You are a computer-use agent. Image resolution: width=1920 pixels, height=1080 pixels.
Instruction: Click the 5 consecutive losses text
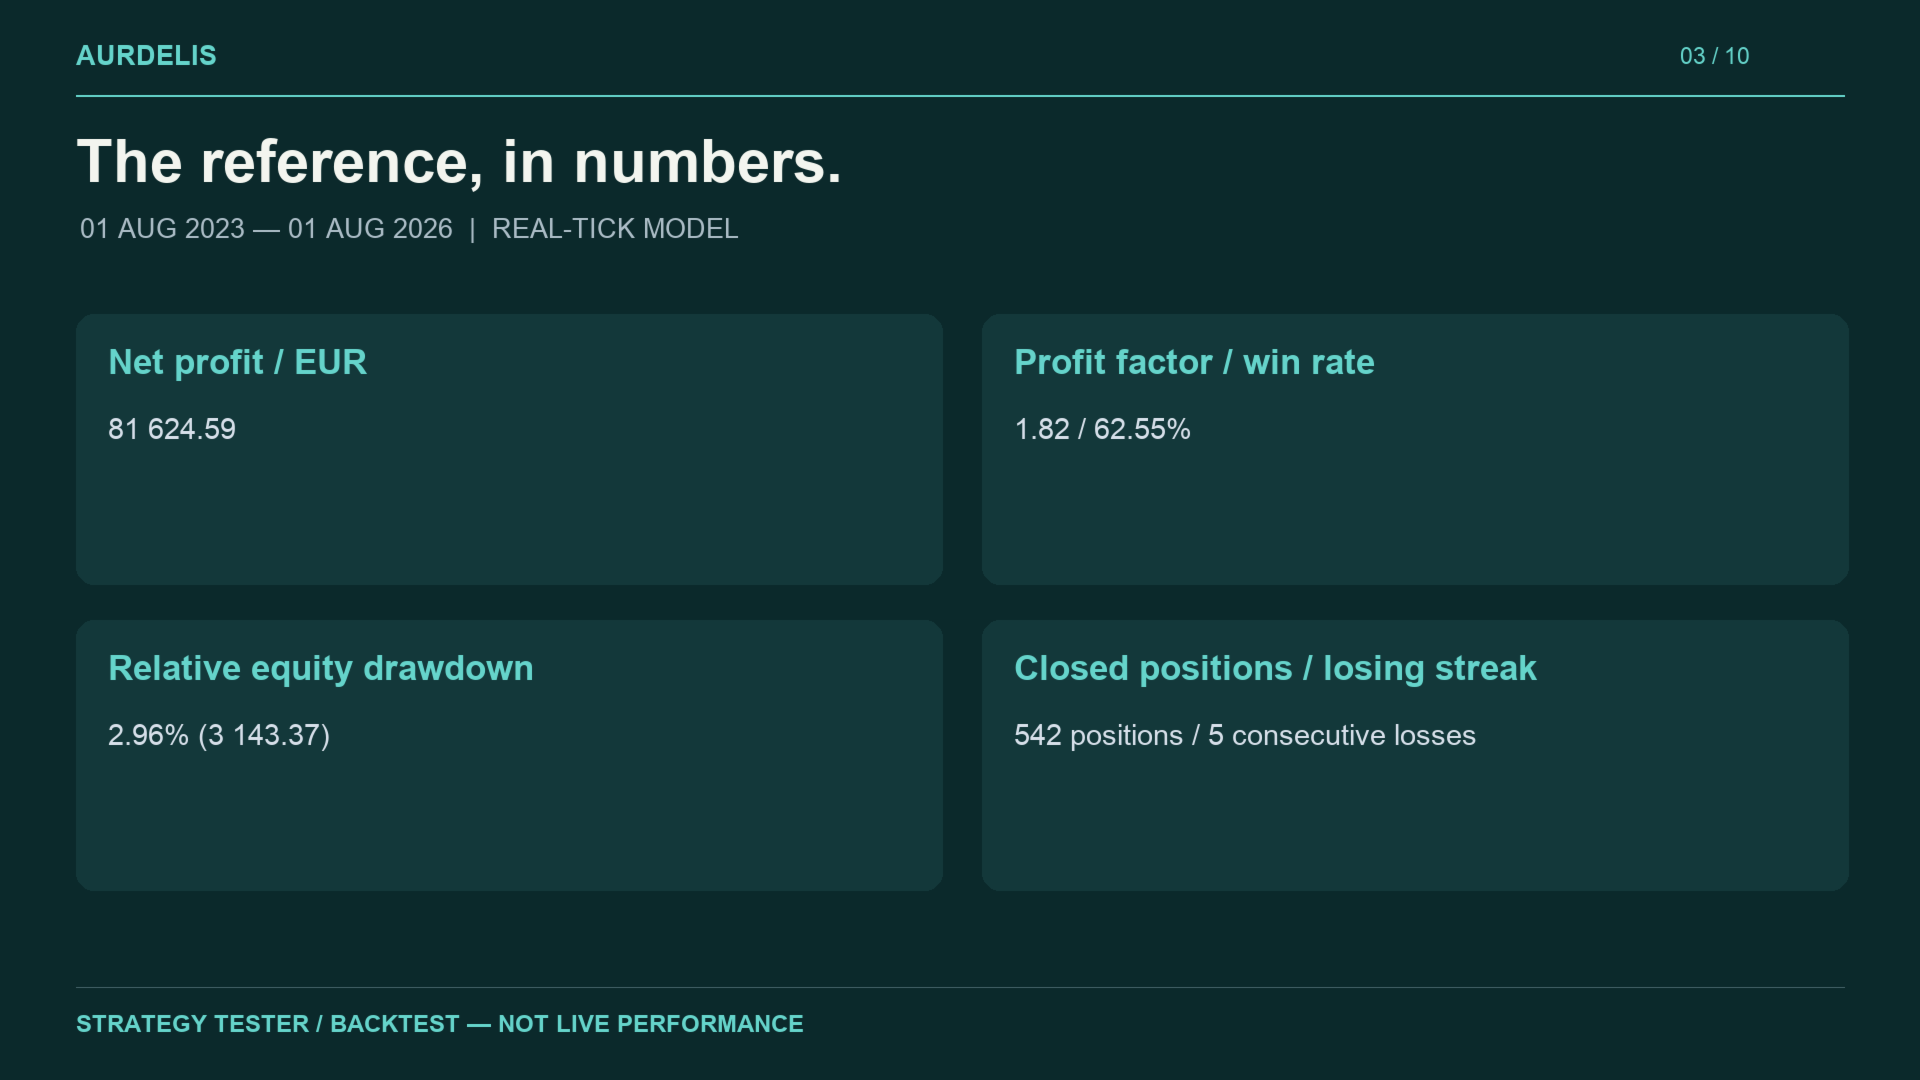pos(1342,735)
